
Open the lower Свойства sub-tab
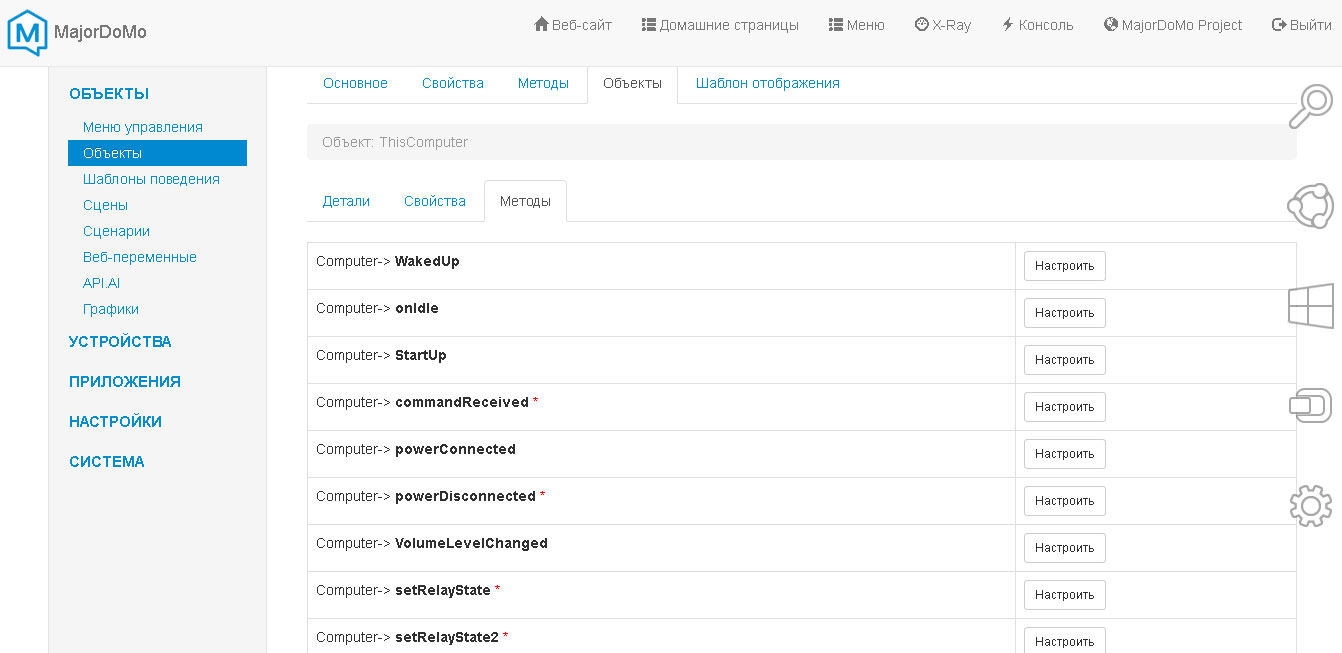pos(435,201)
